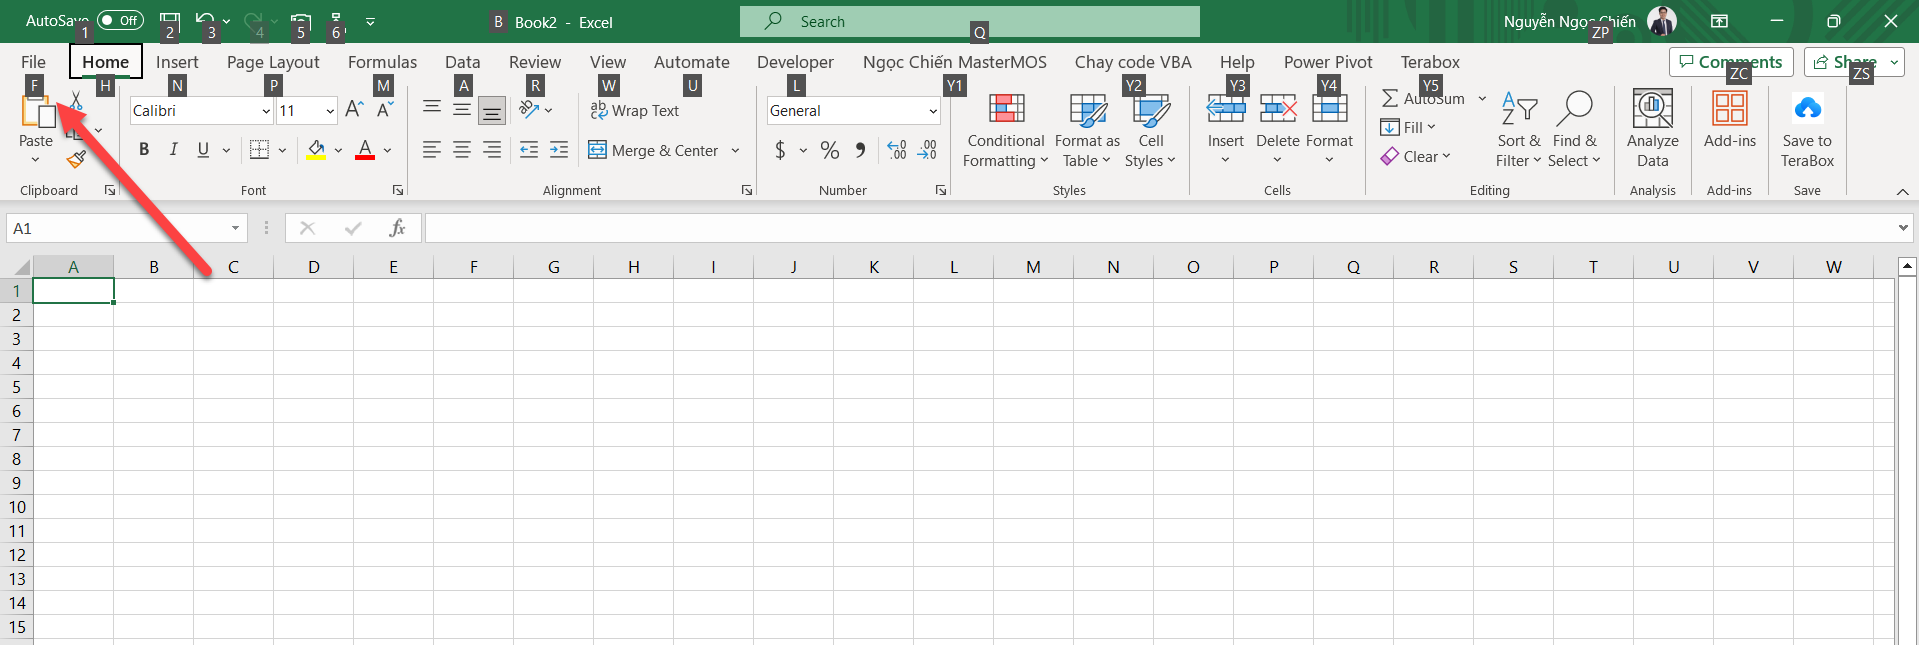Toggle Bold formatting
The width and height of the screenshot is (1919, 645).
[144, 150]
